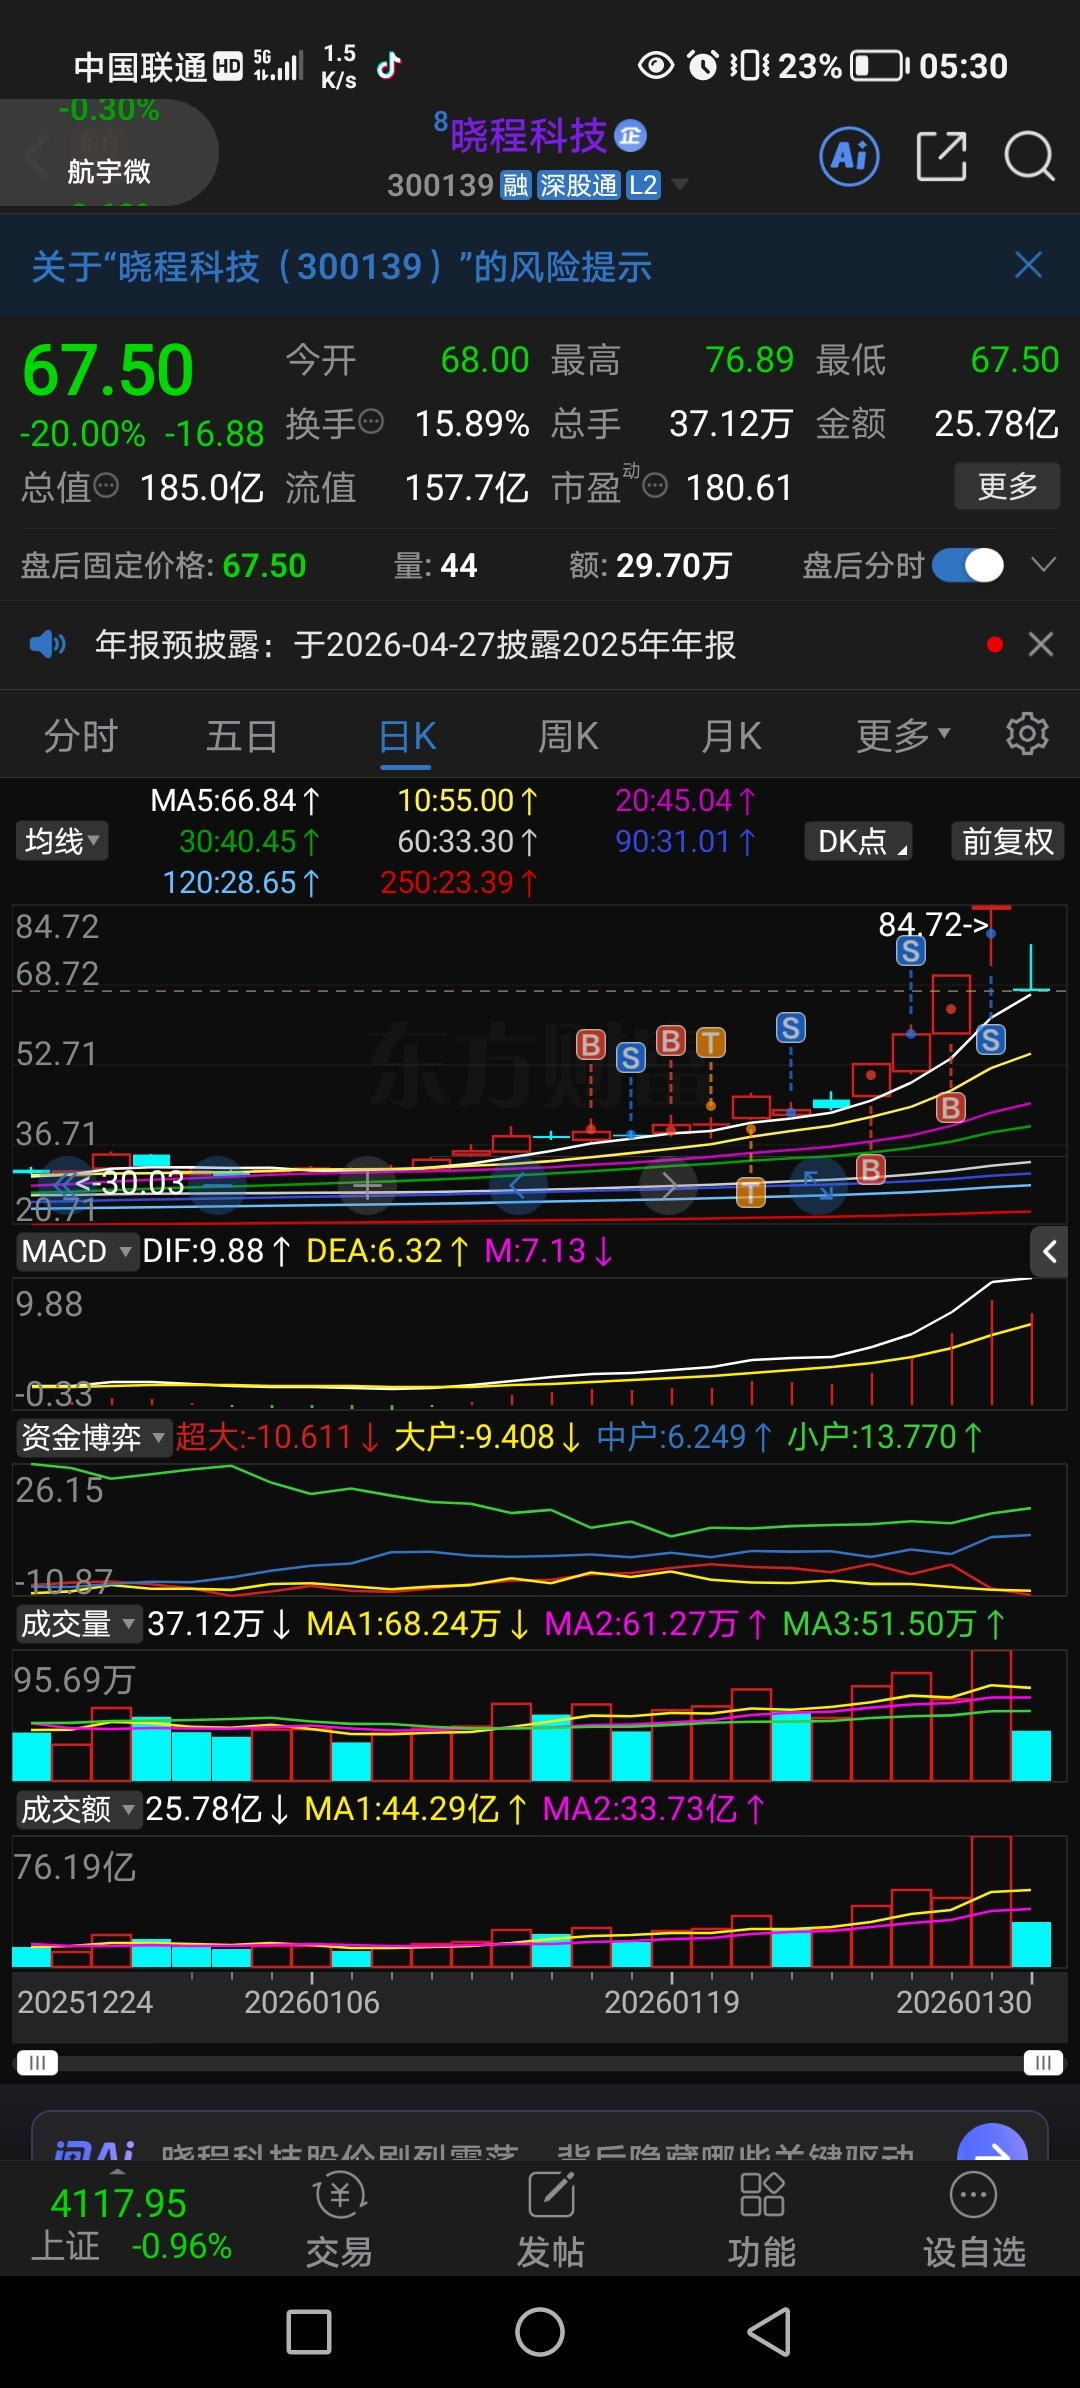Tap the 深股通 badge
Screen dimensions: 1080x2388
coord(578,185)
